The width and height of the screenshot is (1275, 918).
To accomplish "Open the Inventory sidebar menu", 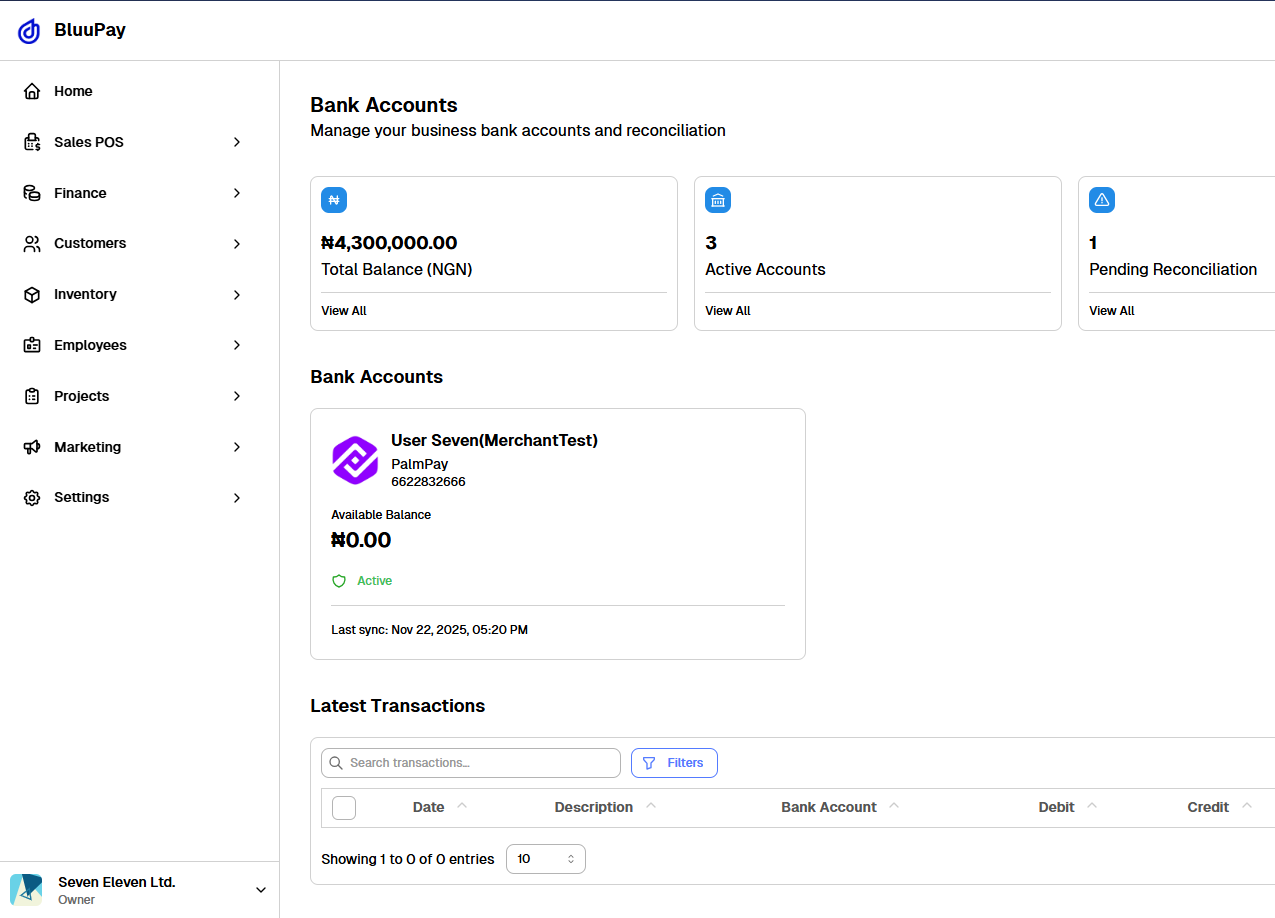I will pos(85,294).
